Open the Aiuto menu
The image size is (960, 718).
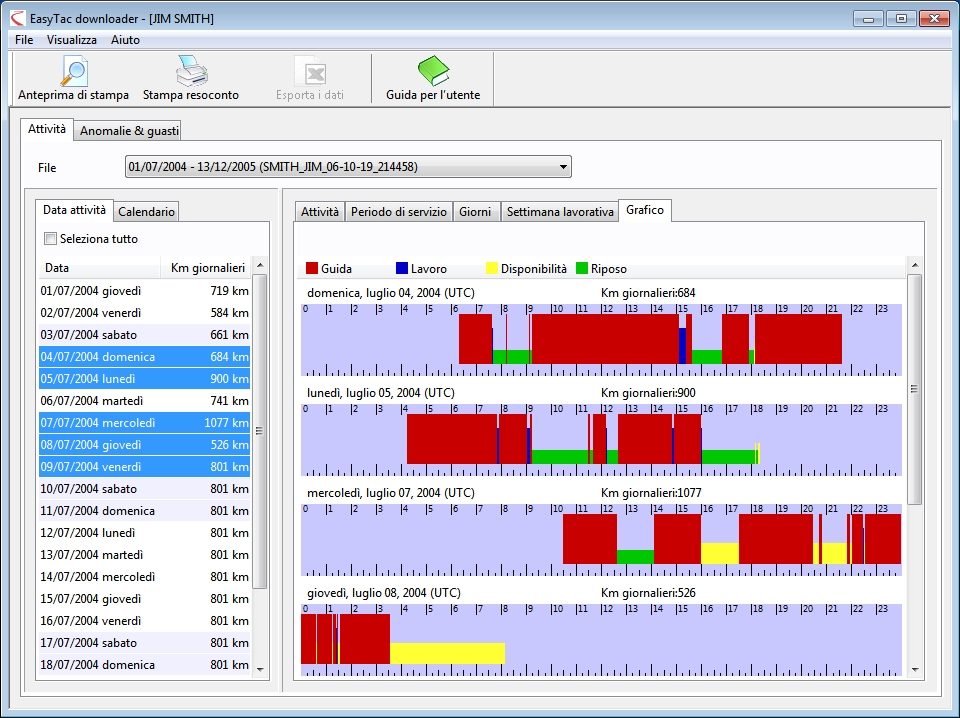(125, 40)
